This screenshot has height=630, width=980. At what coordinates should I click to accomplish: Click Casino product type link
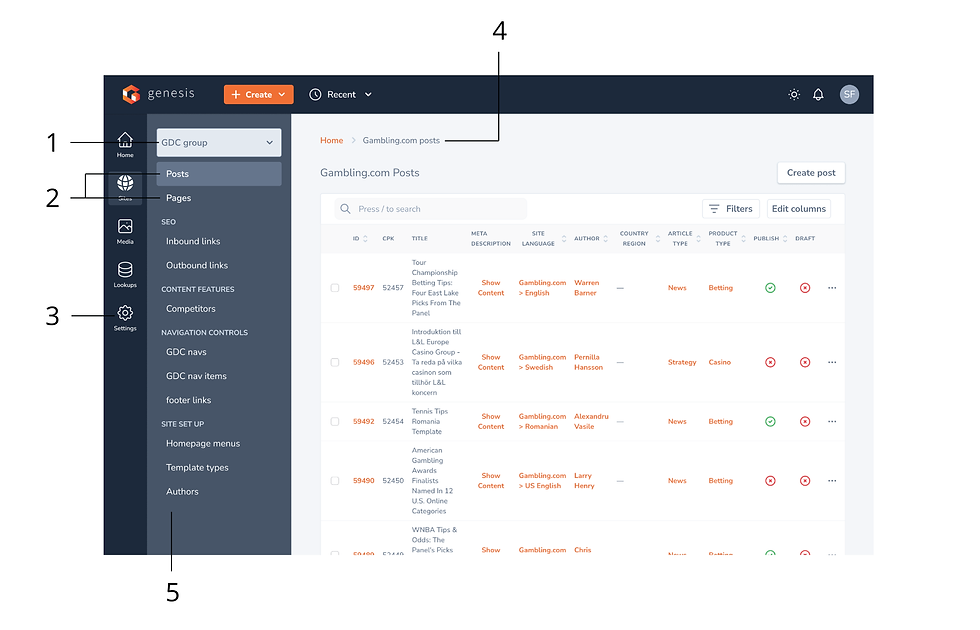pos(719,362)
